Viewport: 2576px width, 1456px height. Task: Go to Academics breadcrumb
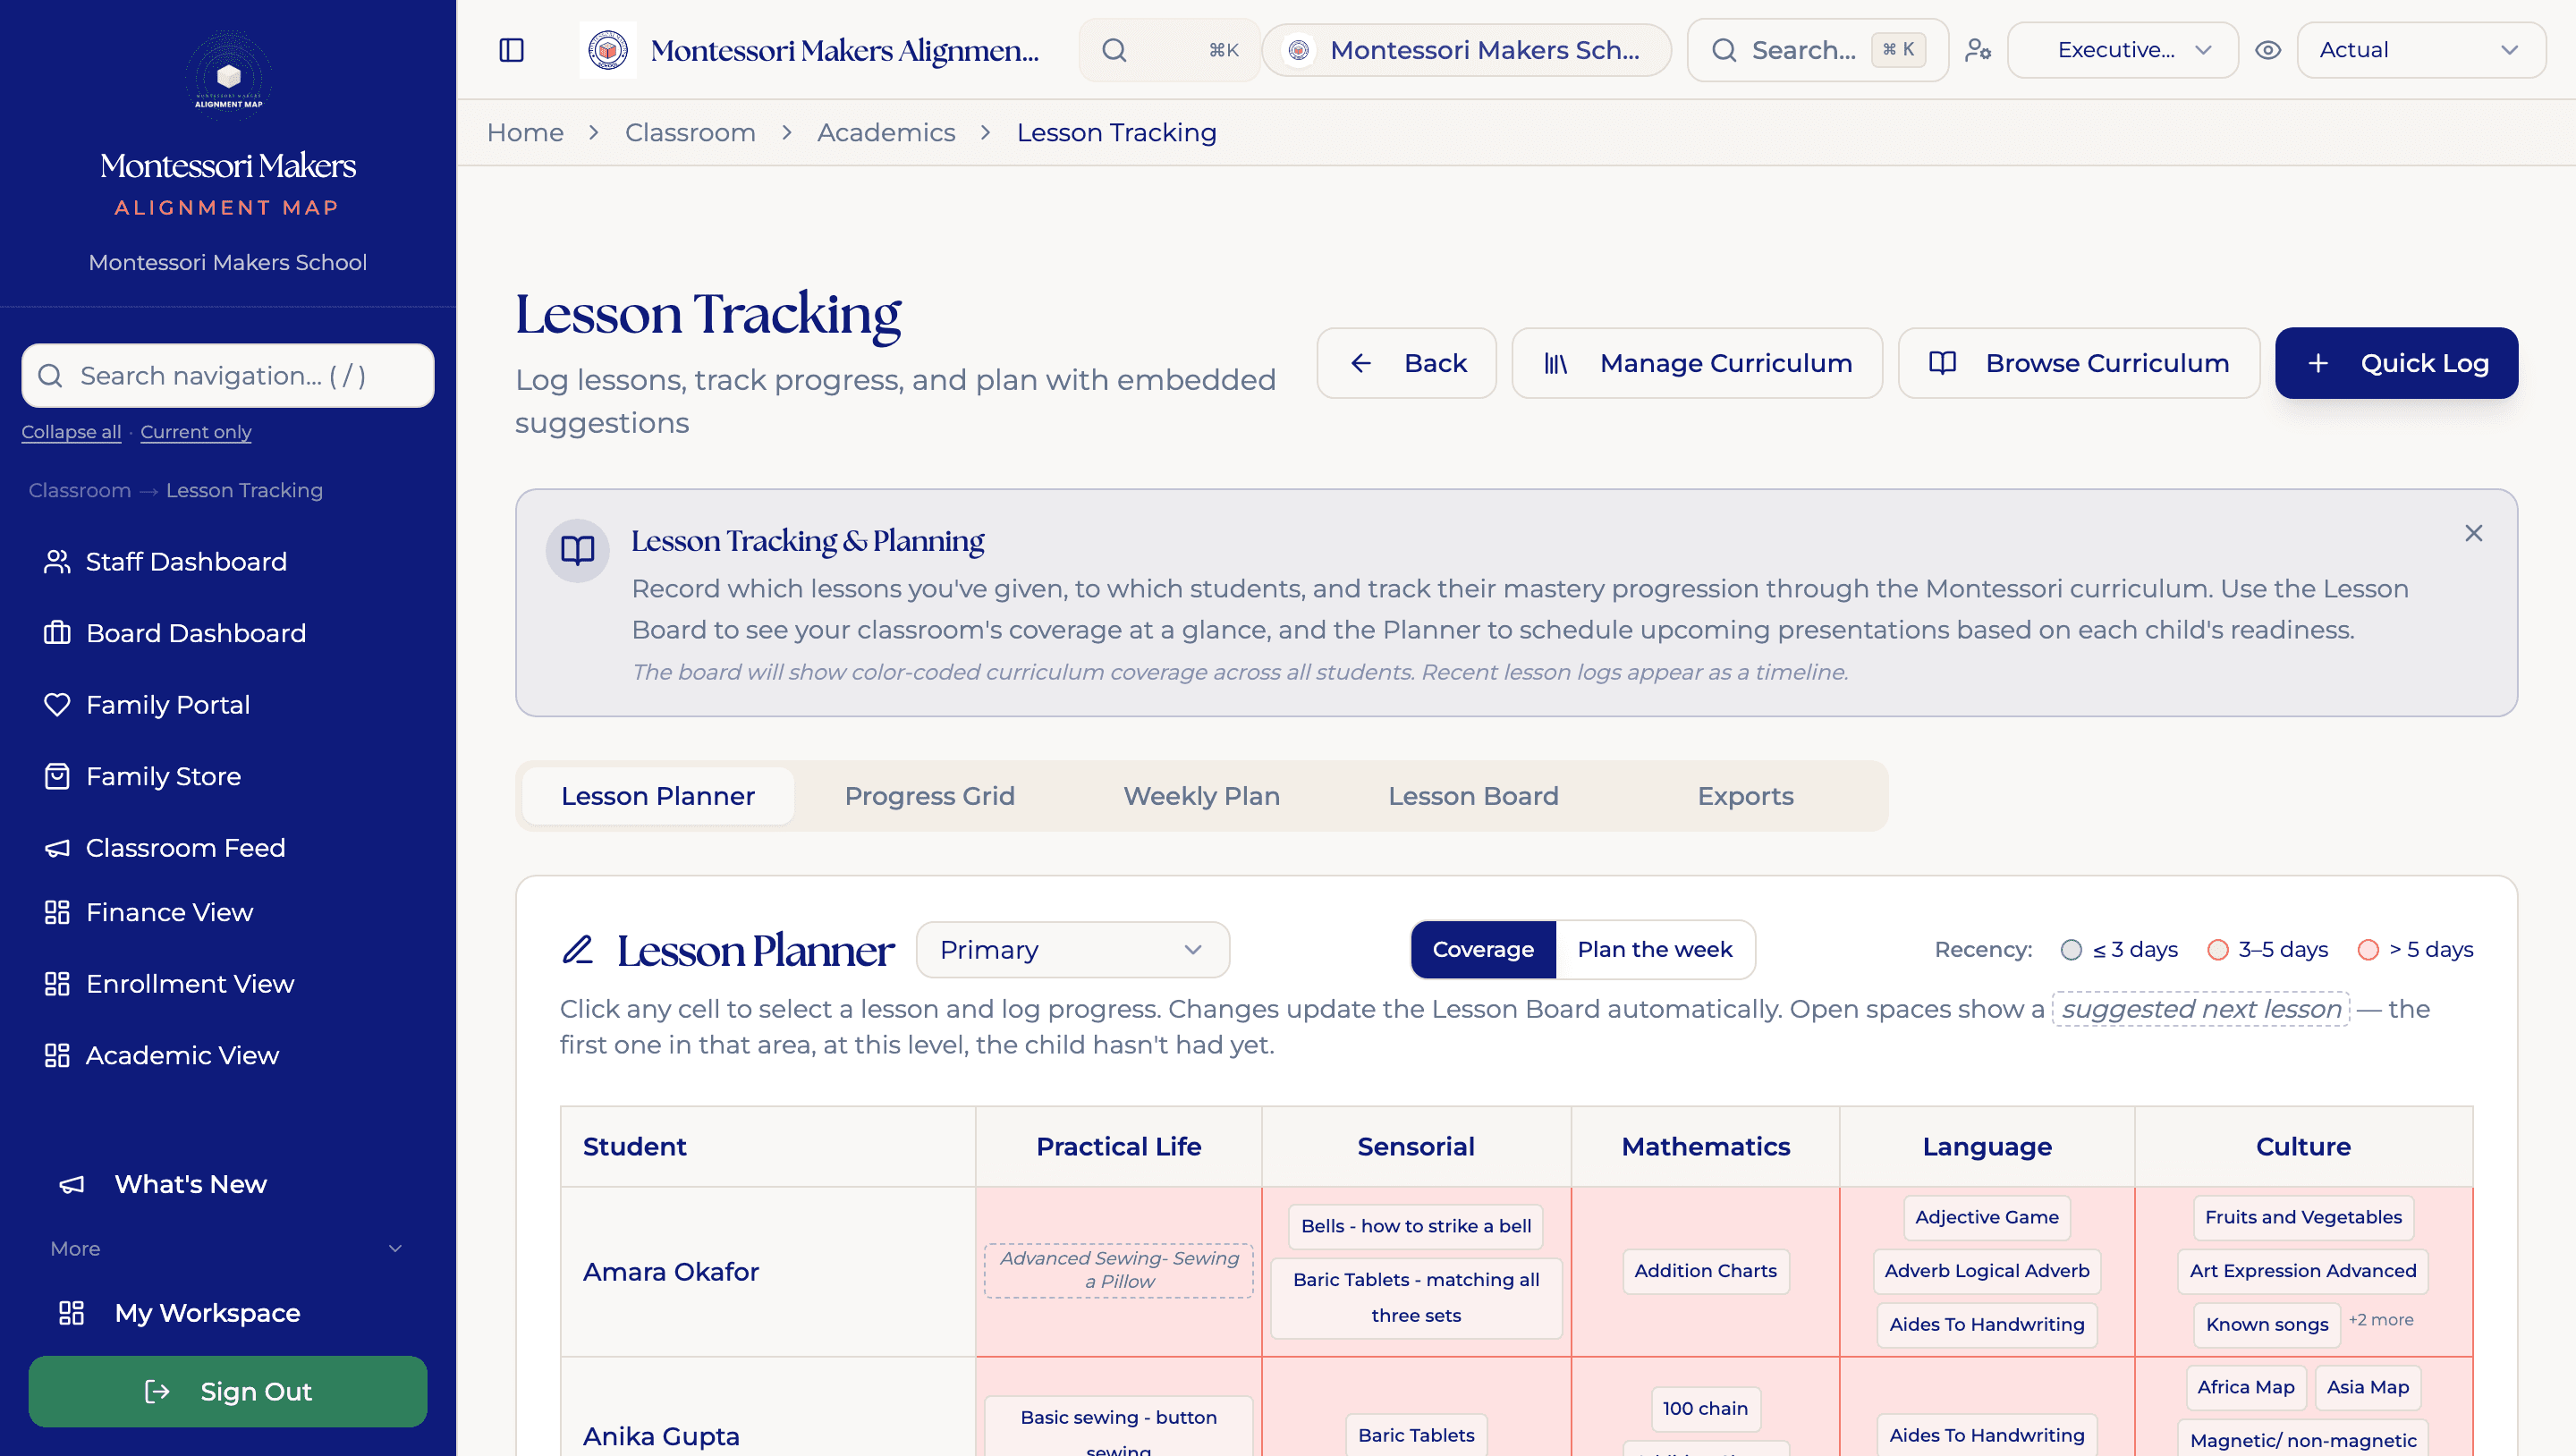886,132
